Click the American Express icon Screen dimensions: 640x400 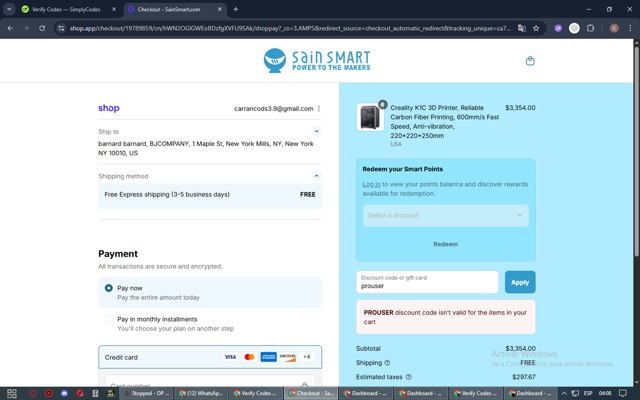point(269,357)
